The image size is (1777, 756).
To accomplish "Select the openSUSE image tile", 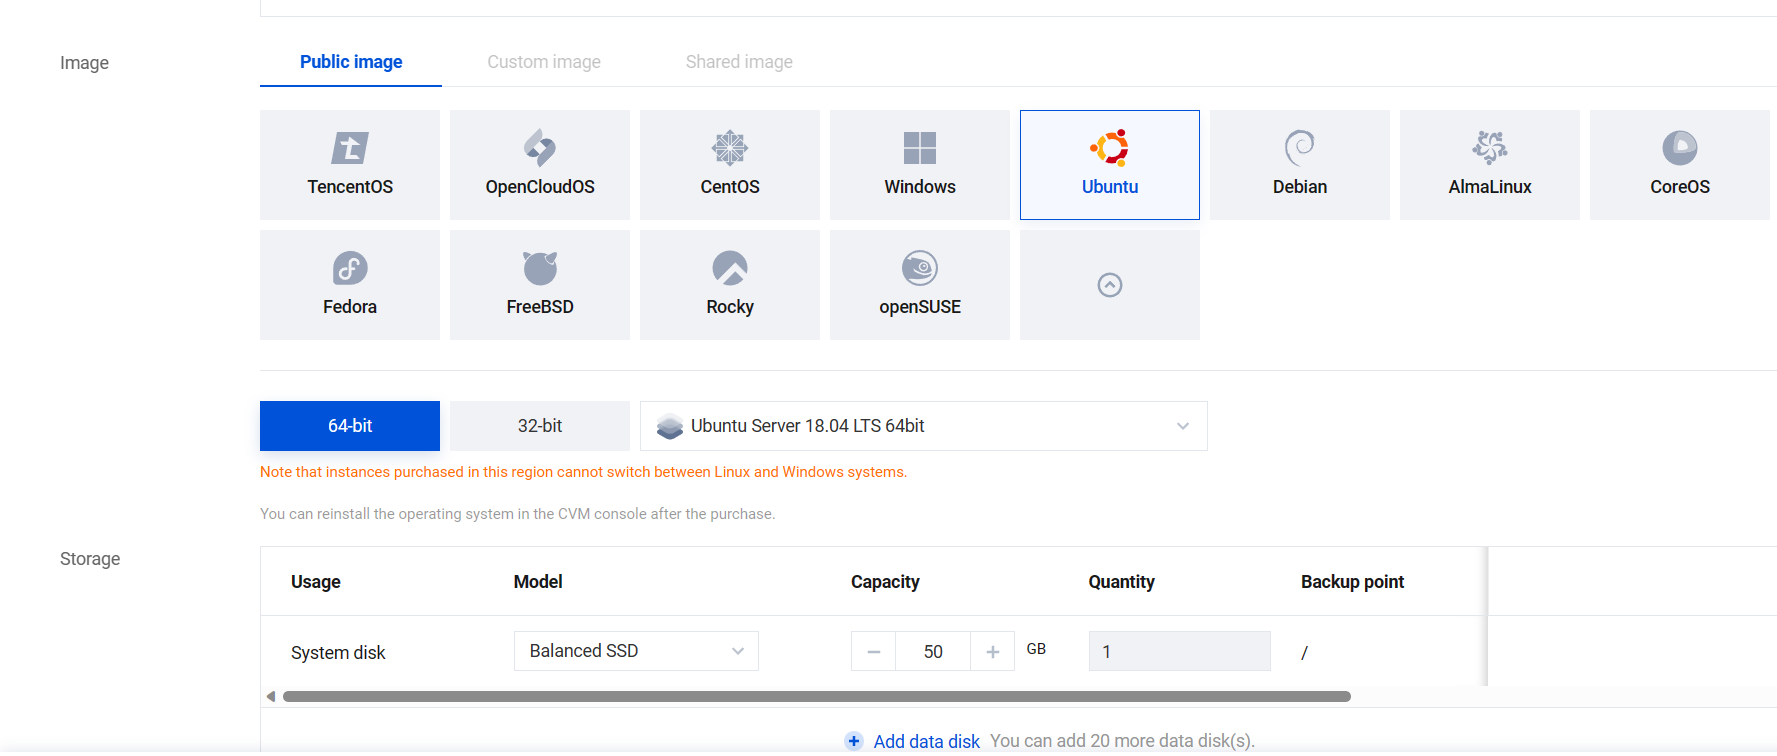I will coord(920,285).
